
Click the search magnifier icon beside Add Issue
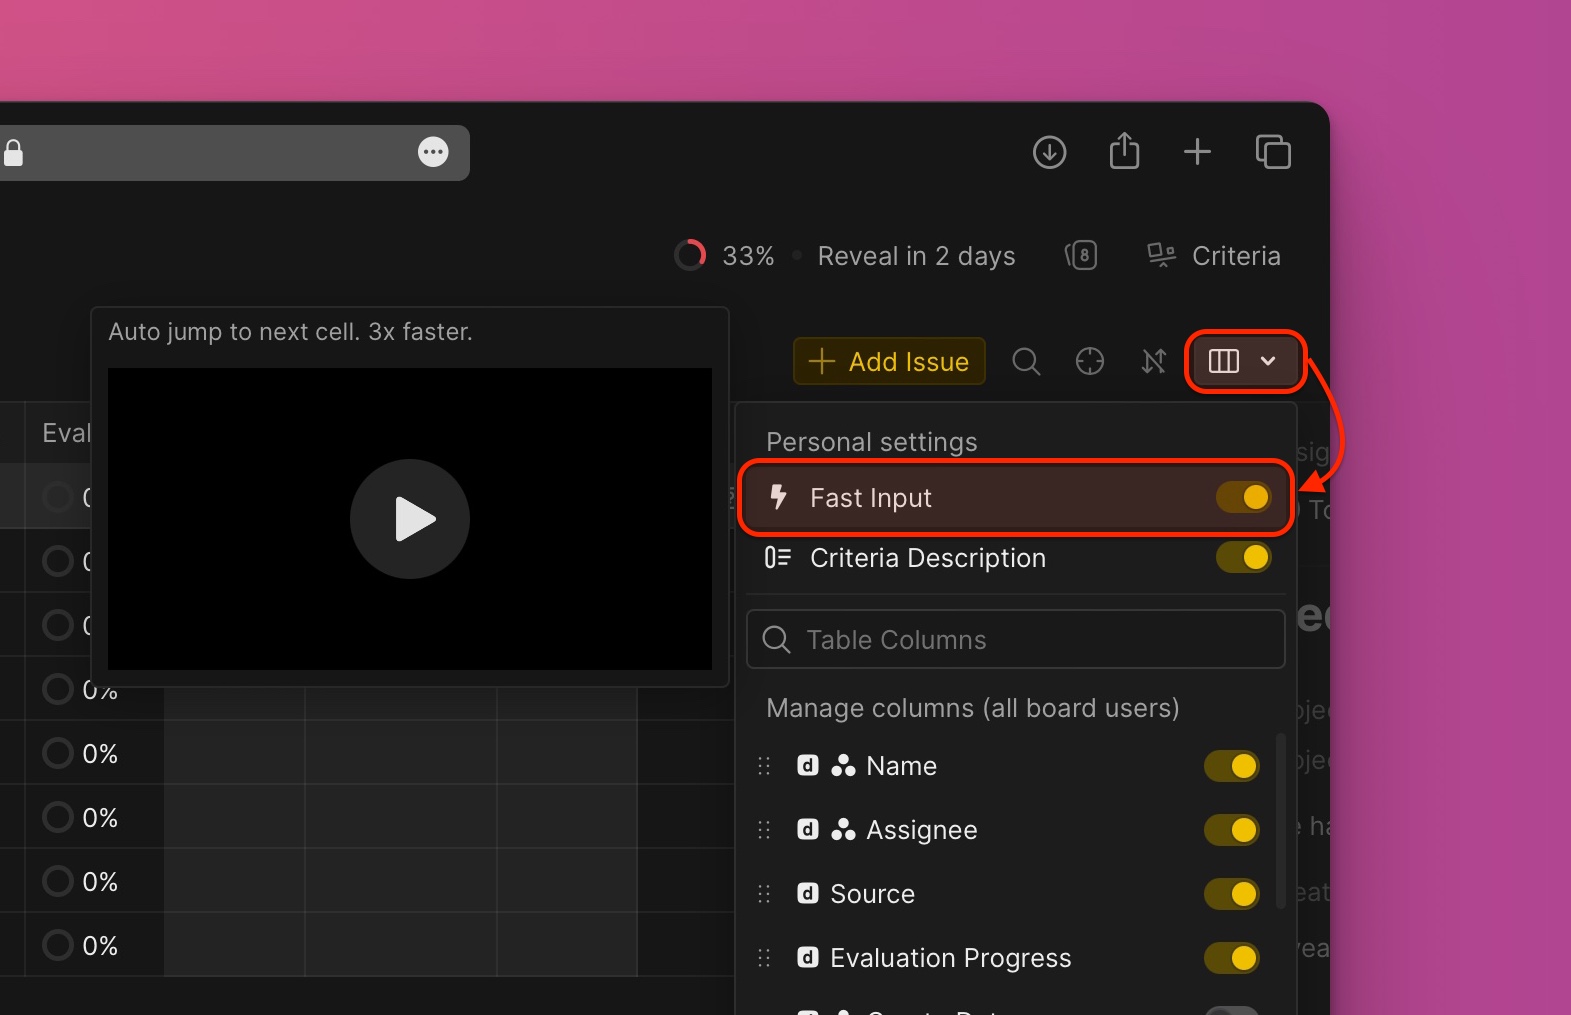point(1026,361)
